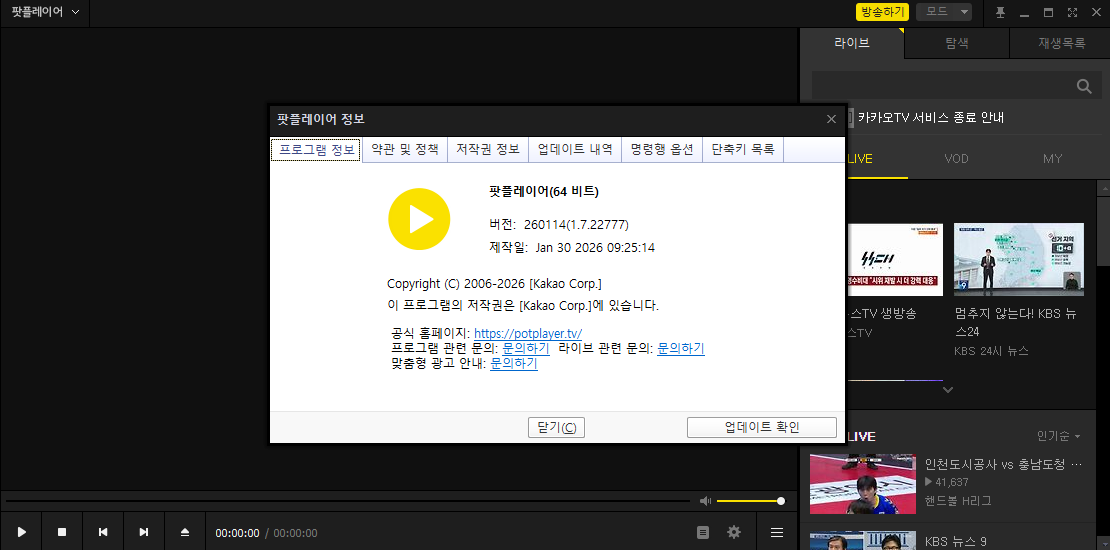Click 문의하기 link for 라이브 관련 문의
Screen dimensions: 1110x550
(x=681, y=348)
